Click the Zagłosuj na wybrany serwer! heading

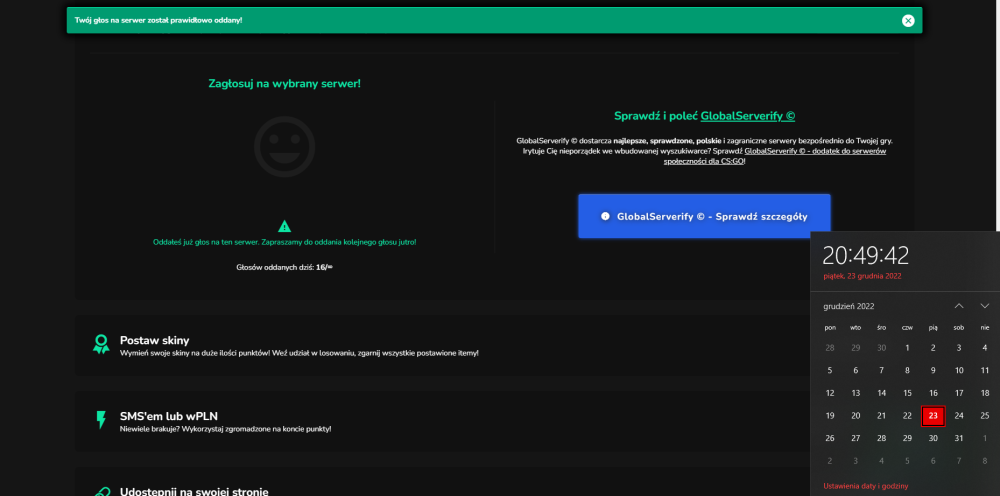(284, 84)
